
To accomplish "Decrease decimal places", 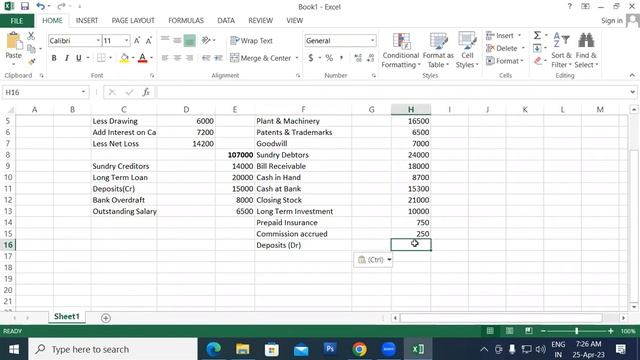I will click(x=371, y=58).
